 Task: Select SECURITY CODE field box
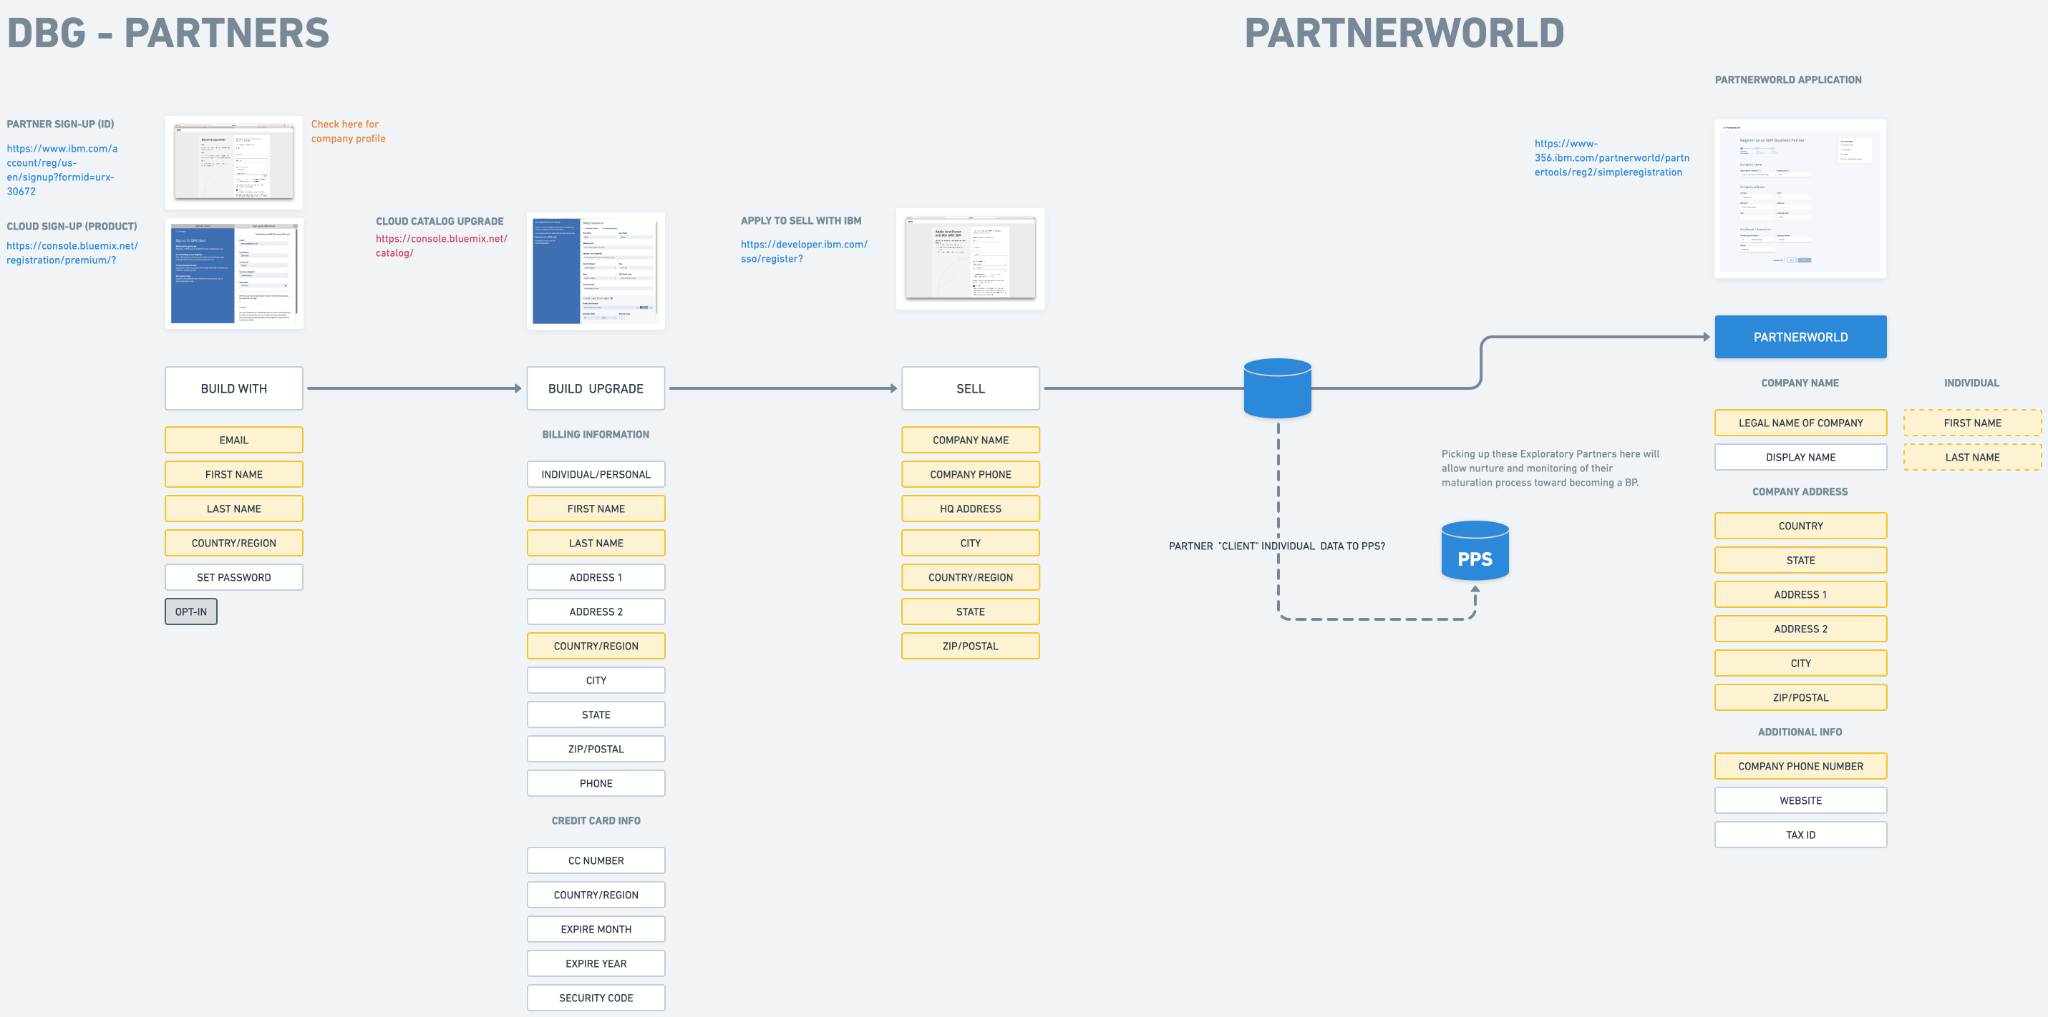pyautogui.click(x=596, y=997)
